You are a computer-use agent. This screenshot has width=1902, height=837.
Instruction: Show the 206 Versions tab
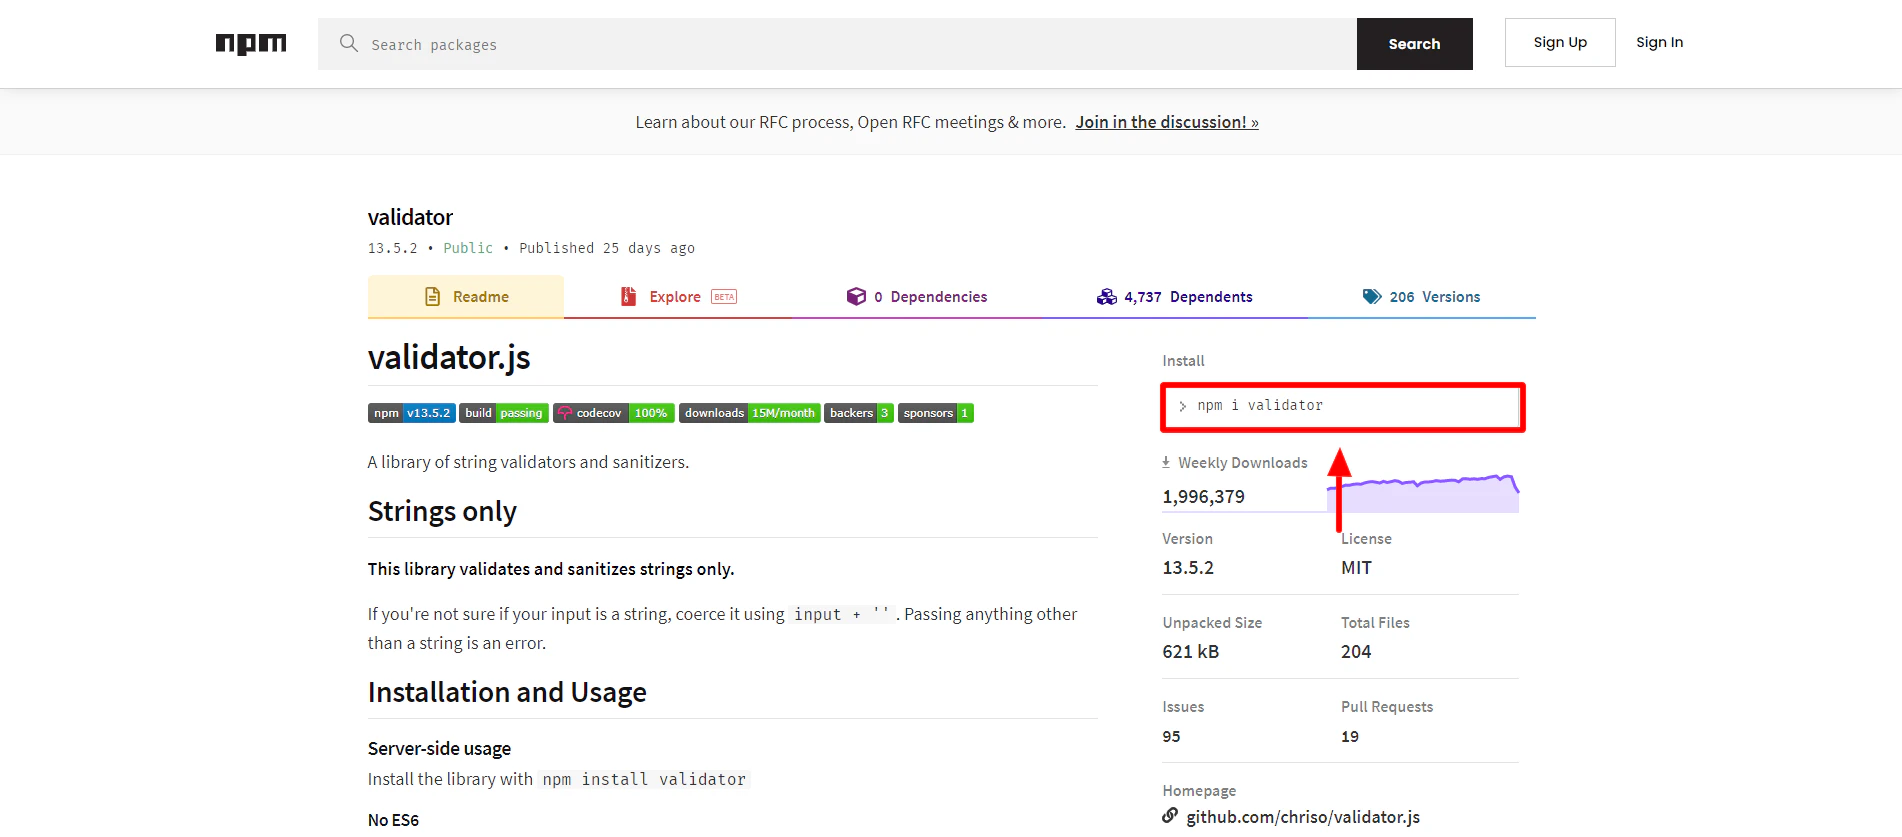click(x=1422, y=297)
